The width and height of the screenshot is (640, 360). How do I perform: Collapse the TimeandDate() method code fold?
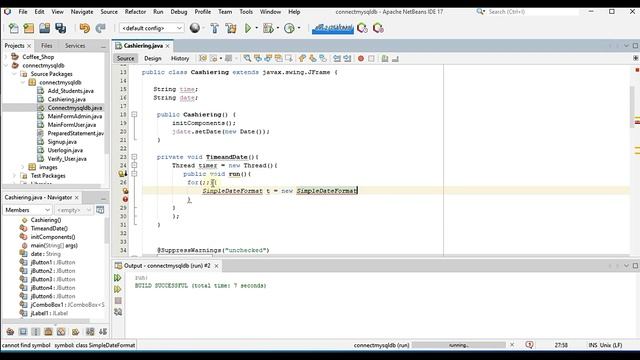point(134,157)
